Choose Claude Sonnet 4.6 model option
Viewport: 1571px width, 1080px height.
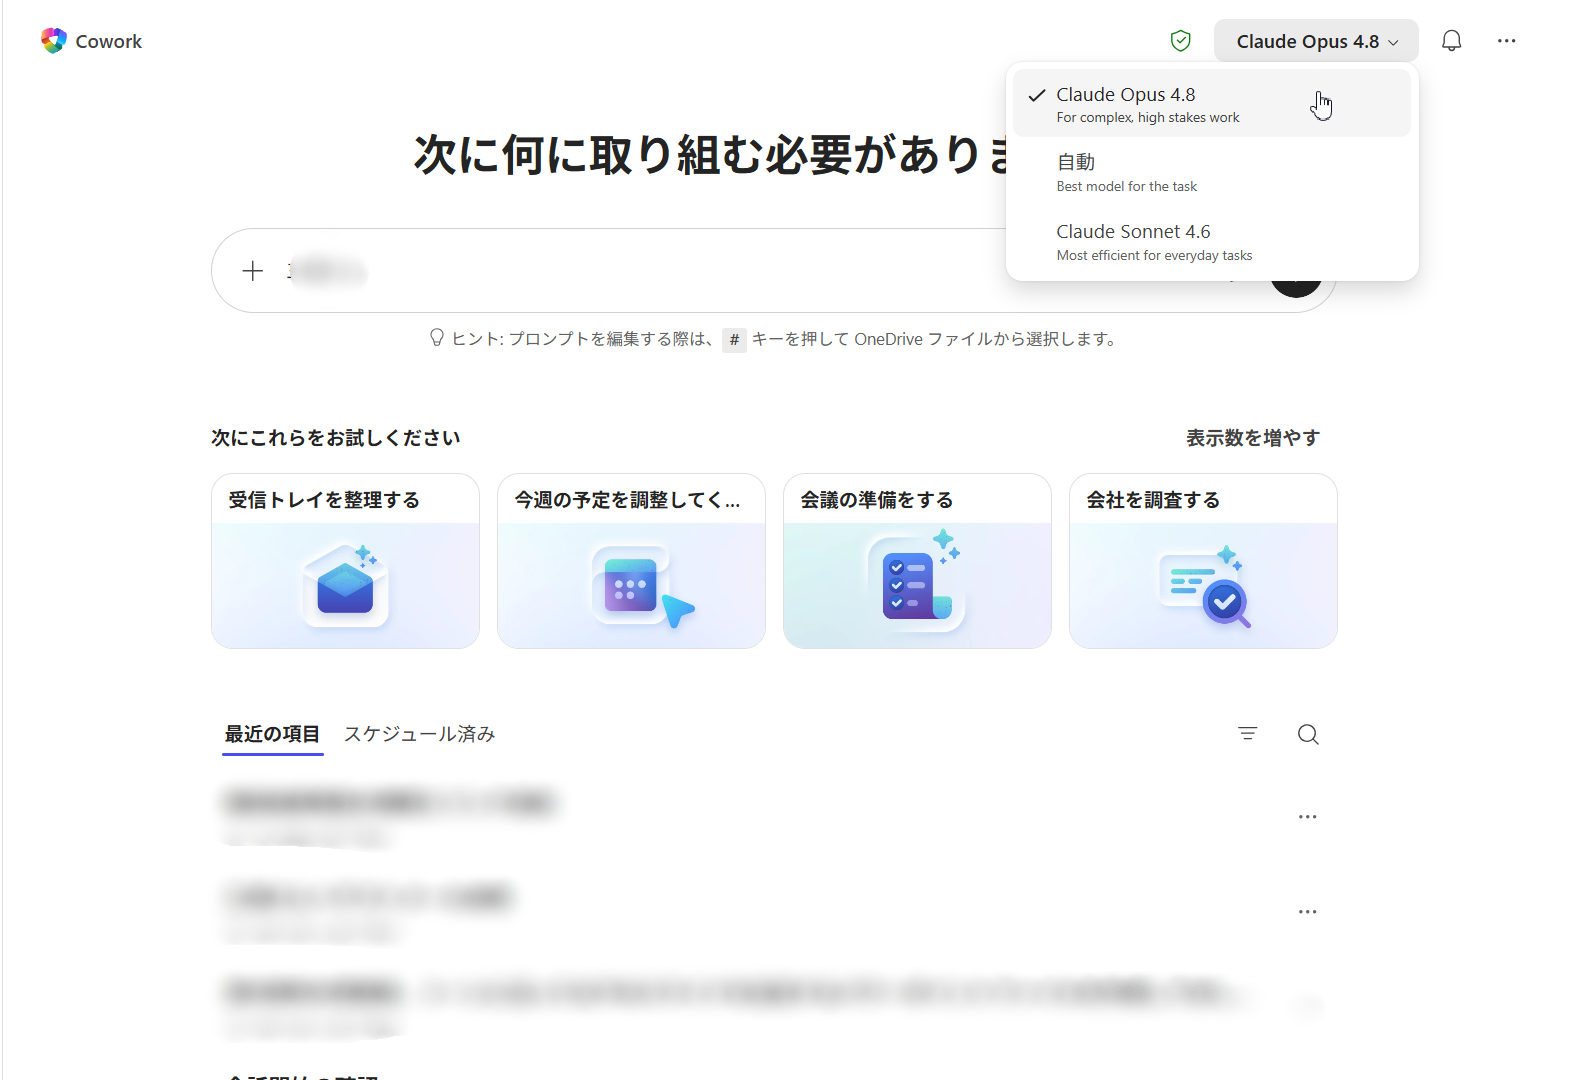pyautogui.click(x=1212, y=241)
